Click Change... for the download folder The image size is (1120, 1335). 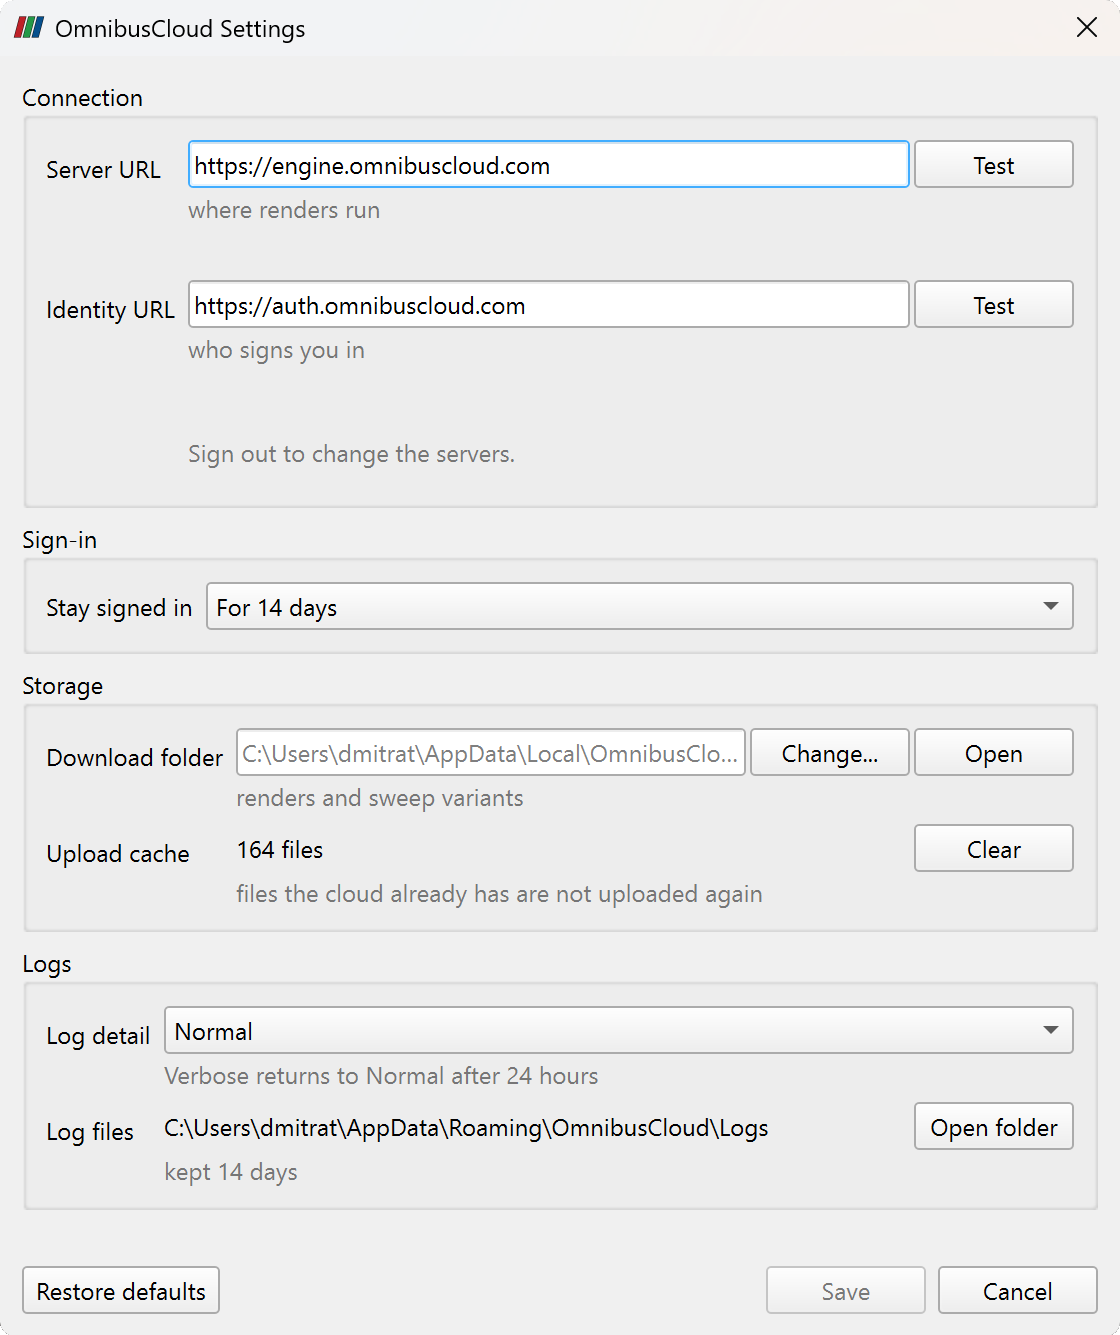point(829,752)
